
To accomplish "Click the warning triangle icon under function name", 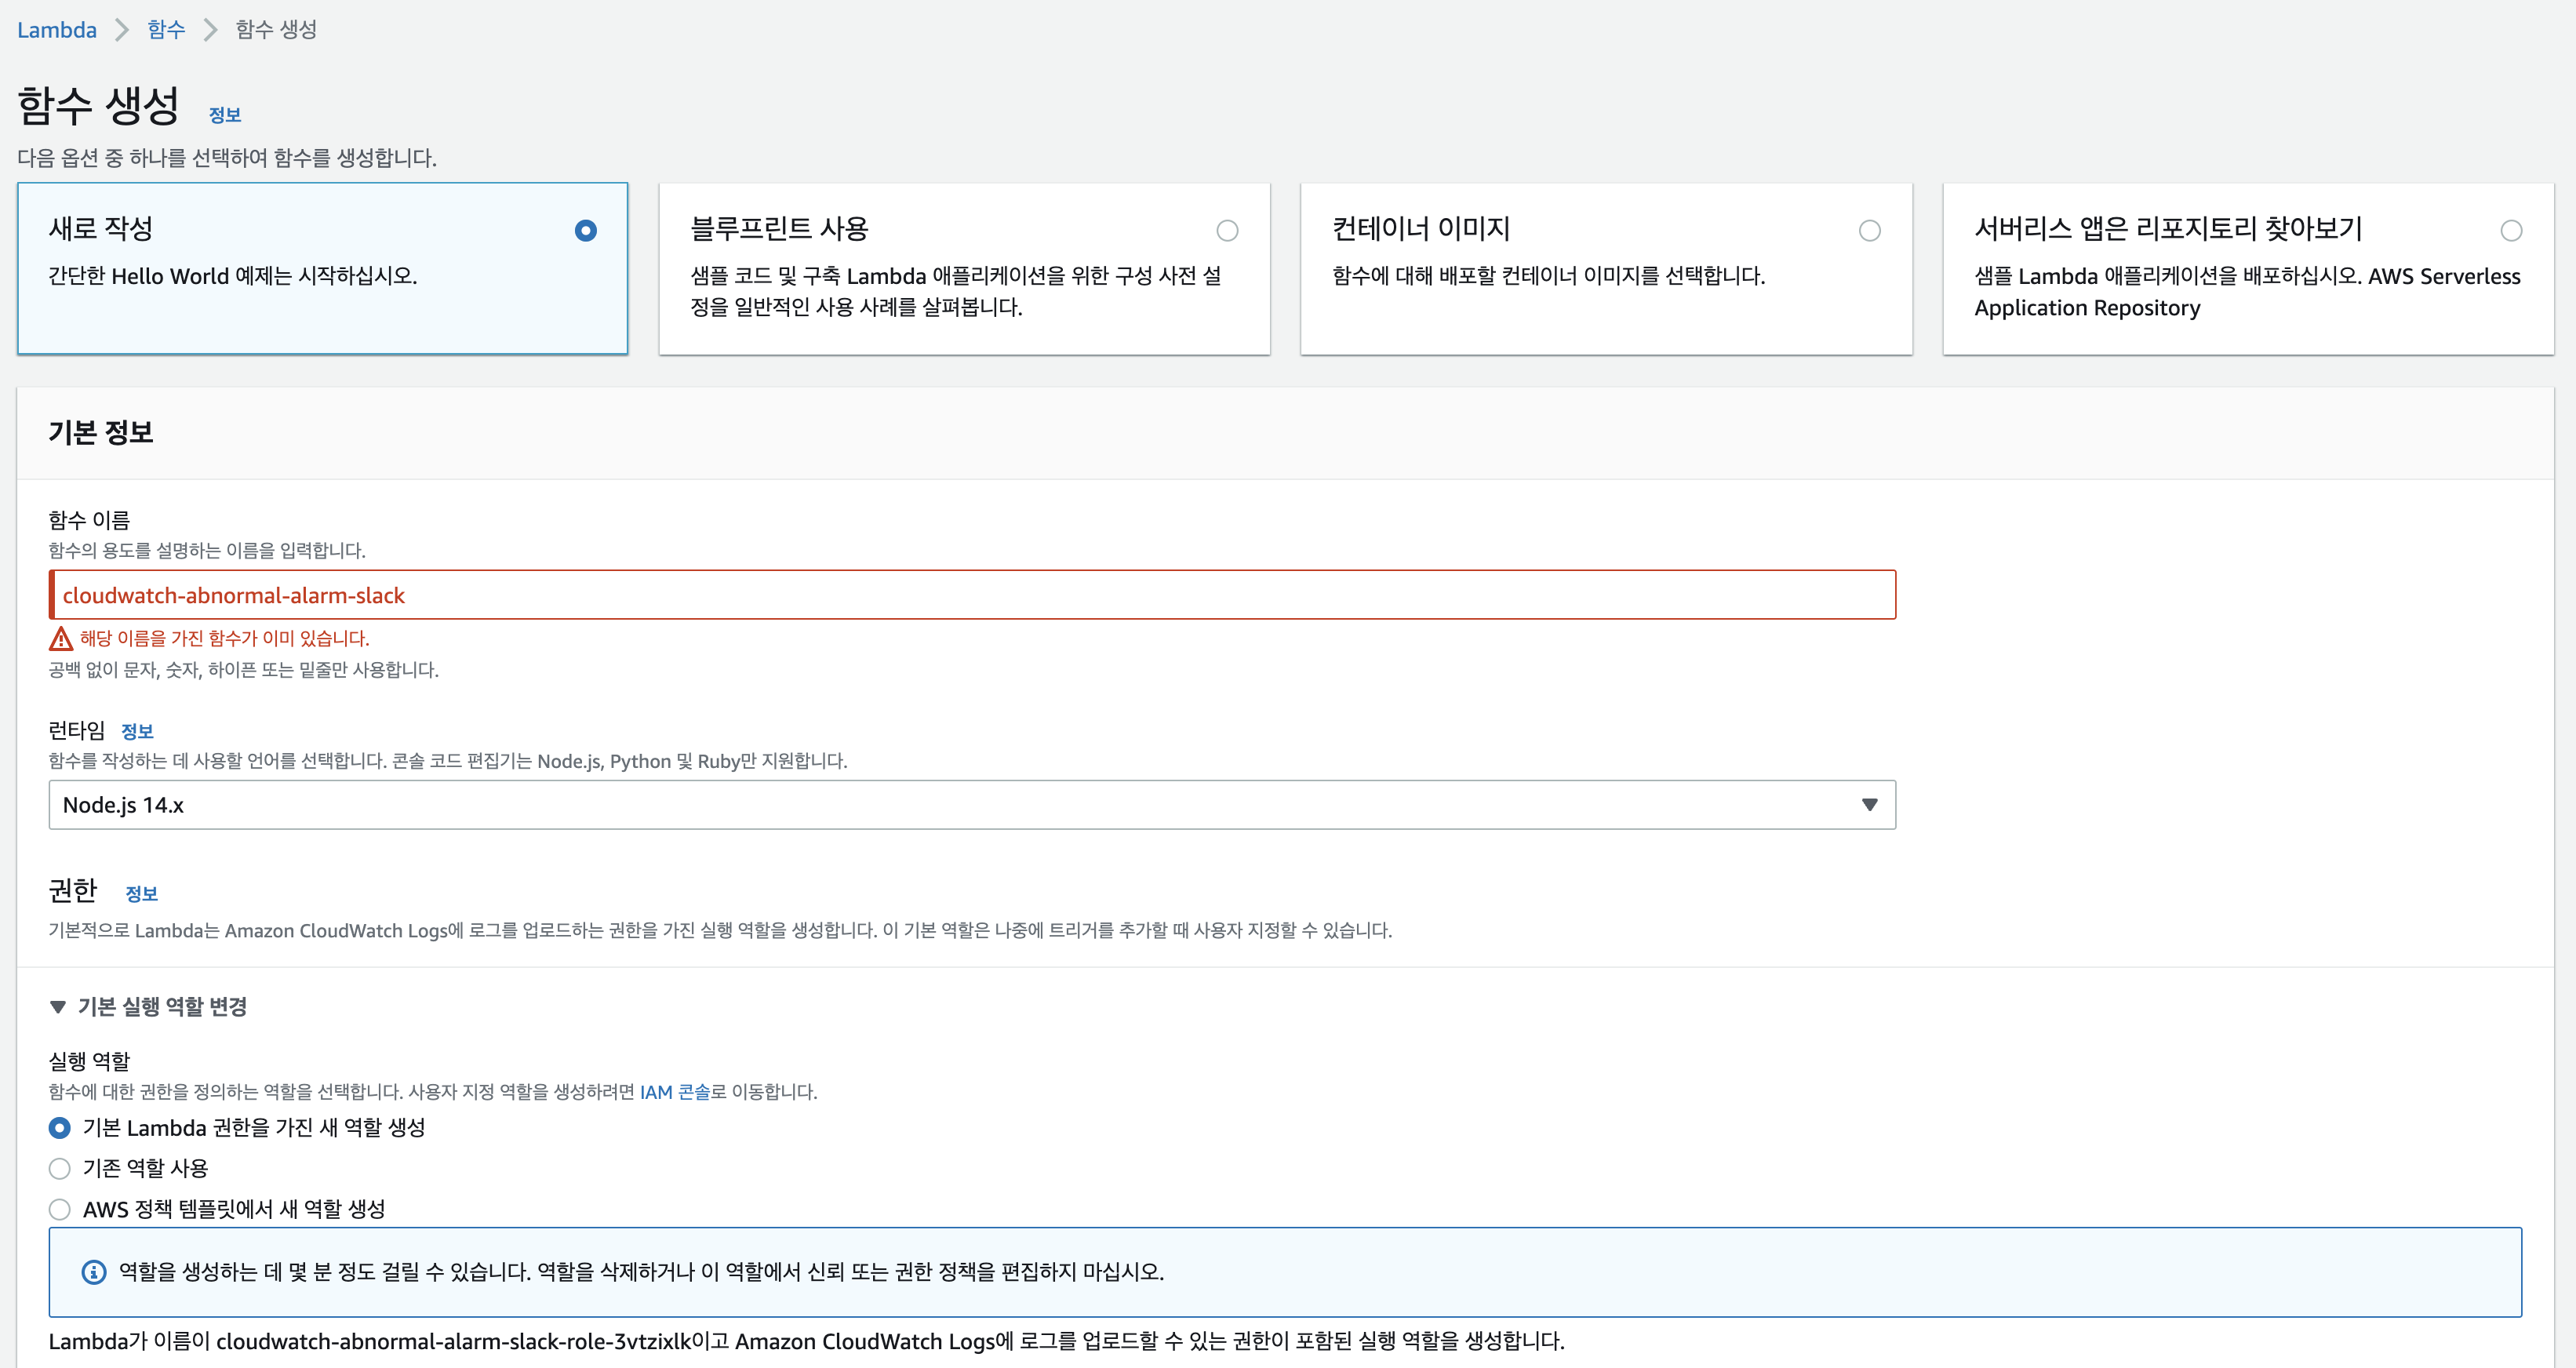I will point(61,638).
